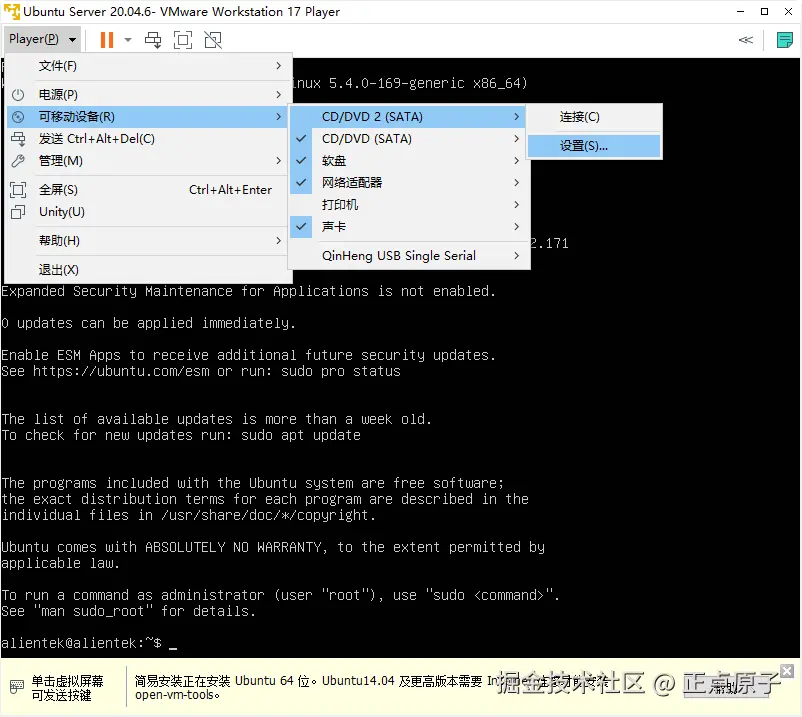Maximize the VMware Player window
802x717 pixels.
(x=764, y=11)
